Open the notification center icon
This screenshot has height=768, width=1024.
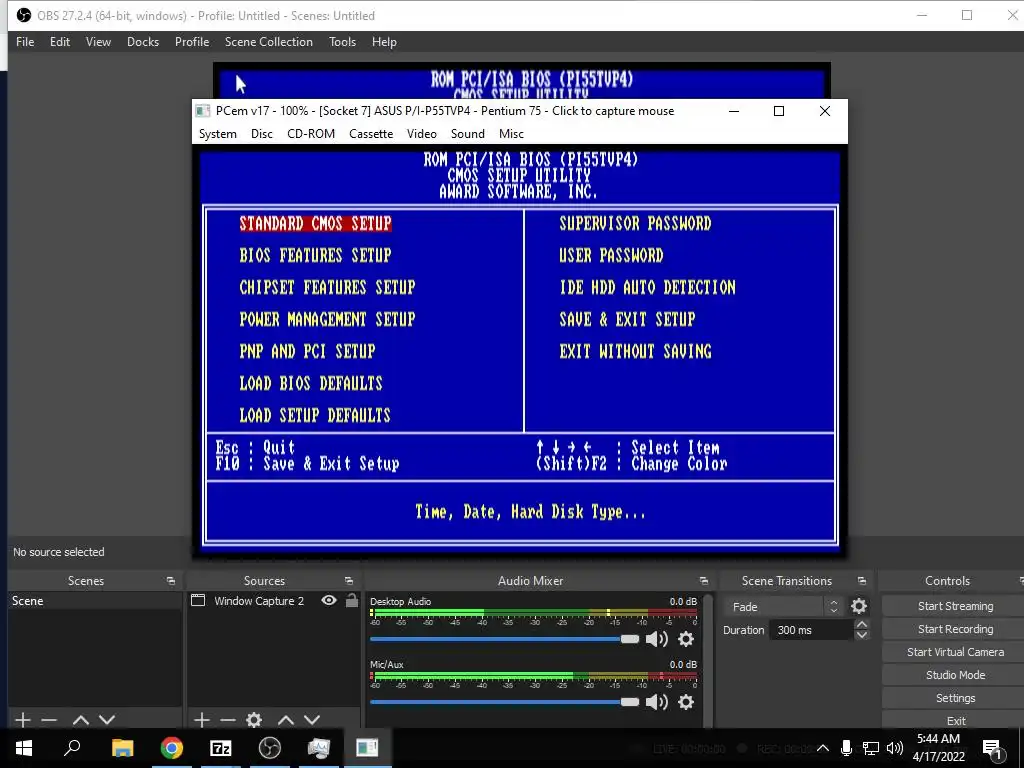(993, 748)
